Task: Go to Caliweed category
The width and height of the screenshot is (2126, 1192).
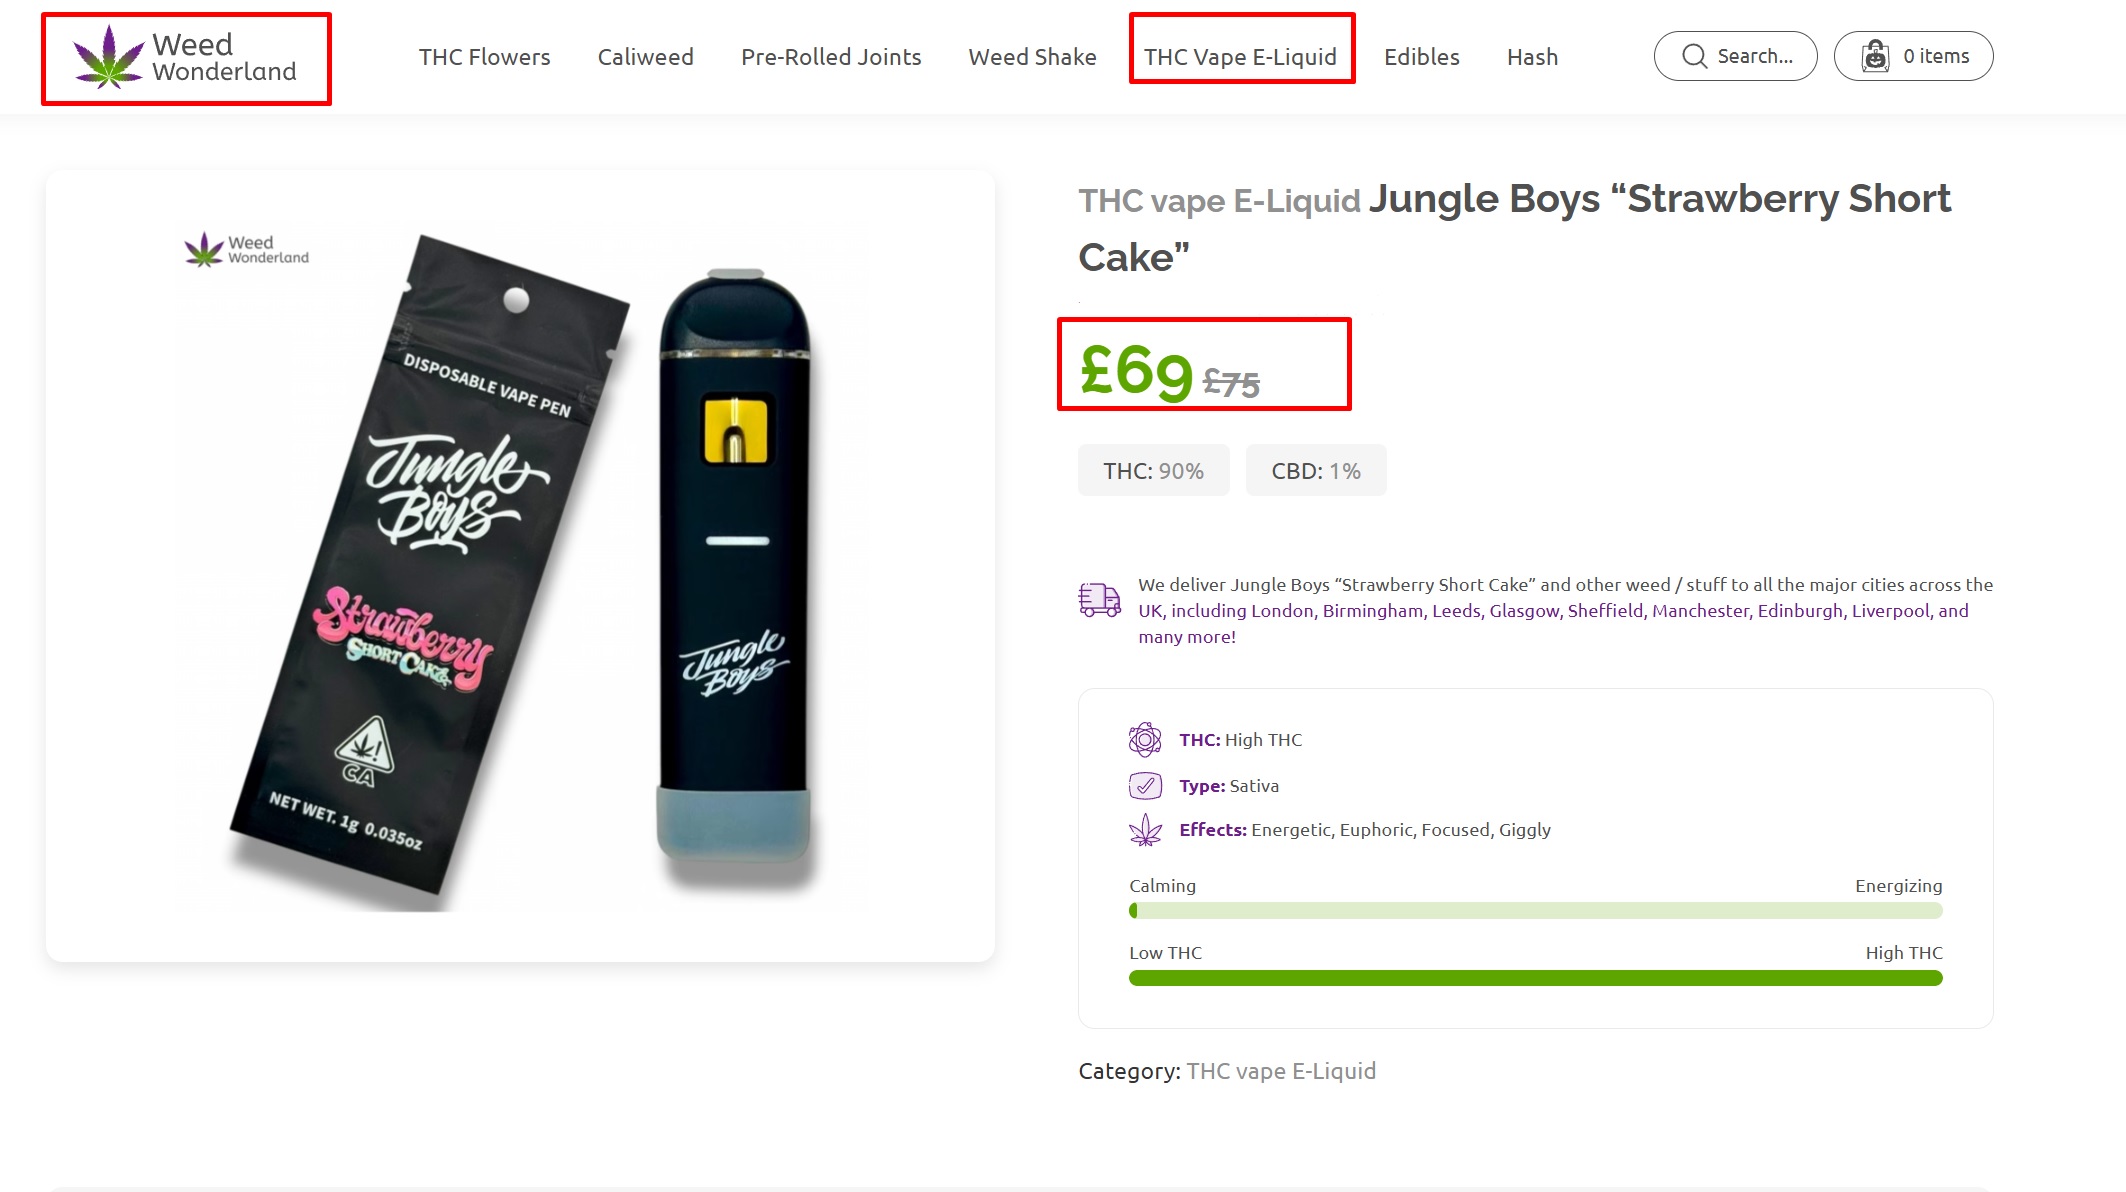Action: [645, 57]
